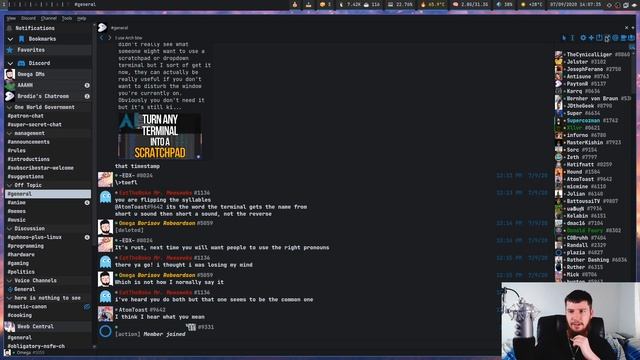The image size is (640, 360).
Task: Collapse the Off Topic category
Action: pyautogui.click(x=10, y=185)
